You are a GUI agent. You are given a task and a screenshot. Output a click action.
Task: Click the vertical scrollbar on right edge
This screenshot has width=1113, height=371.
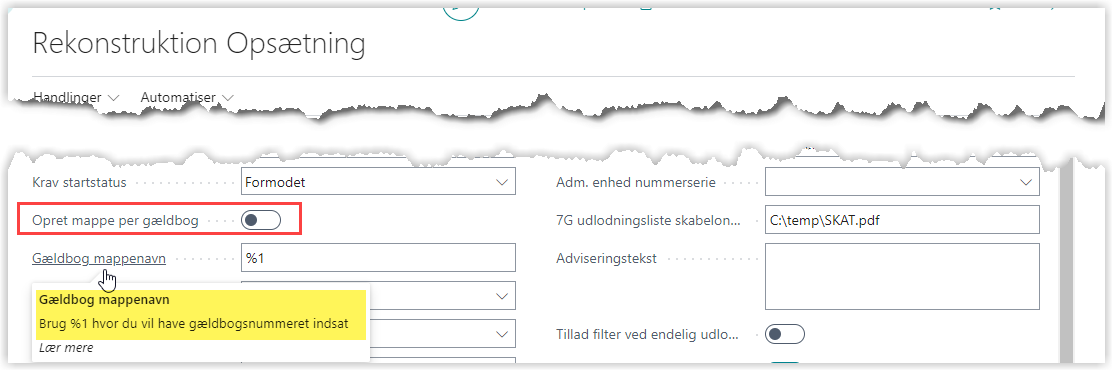pyautogui.click(x=1064, y=260)
